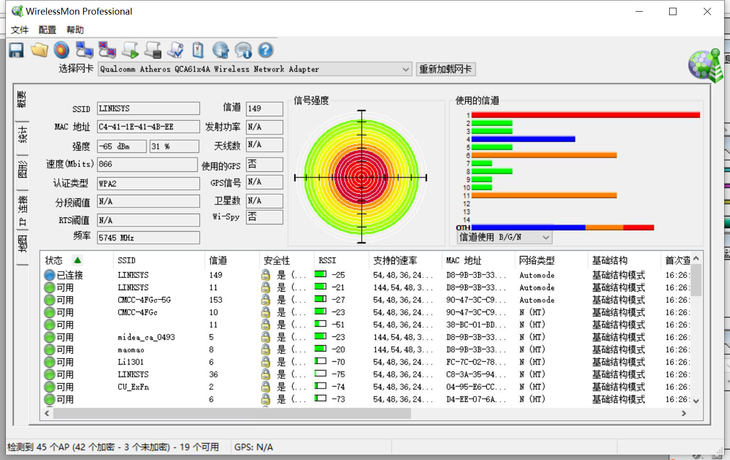
Task: Click the green status icon for midea_ca_0493
Action: pyautogui.click(x=49, y=337)
